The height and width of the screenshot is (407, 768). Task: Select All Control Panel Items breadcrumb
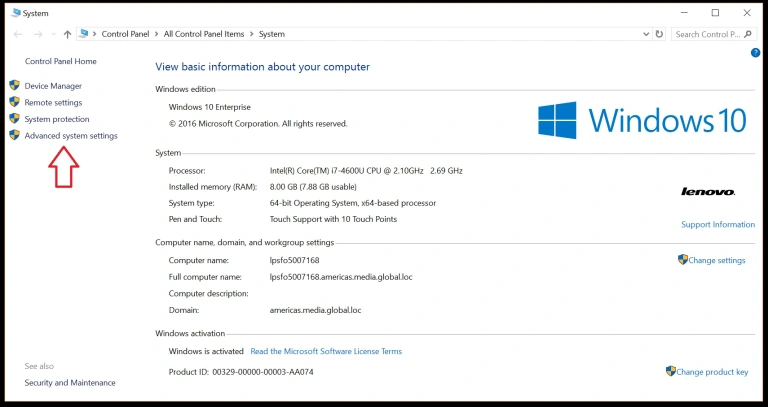pos(204,34)
